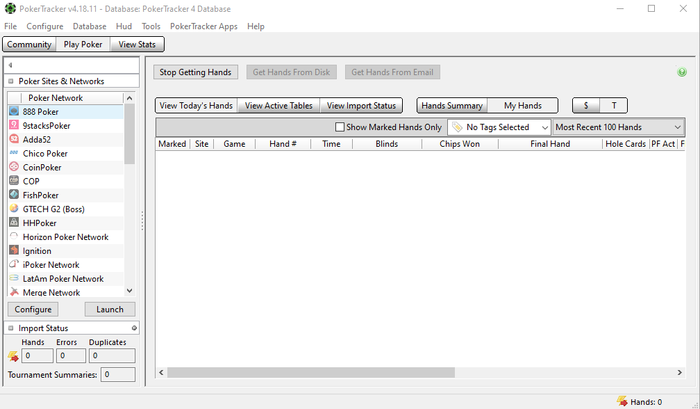Click the horizontal scrollbar thumb of hands table
700x409 pixels.
(x=311, y=372)
